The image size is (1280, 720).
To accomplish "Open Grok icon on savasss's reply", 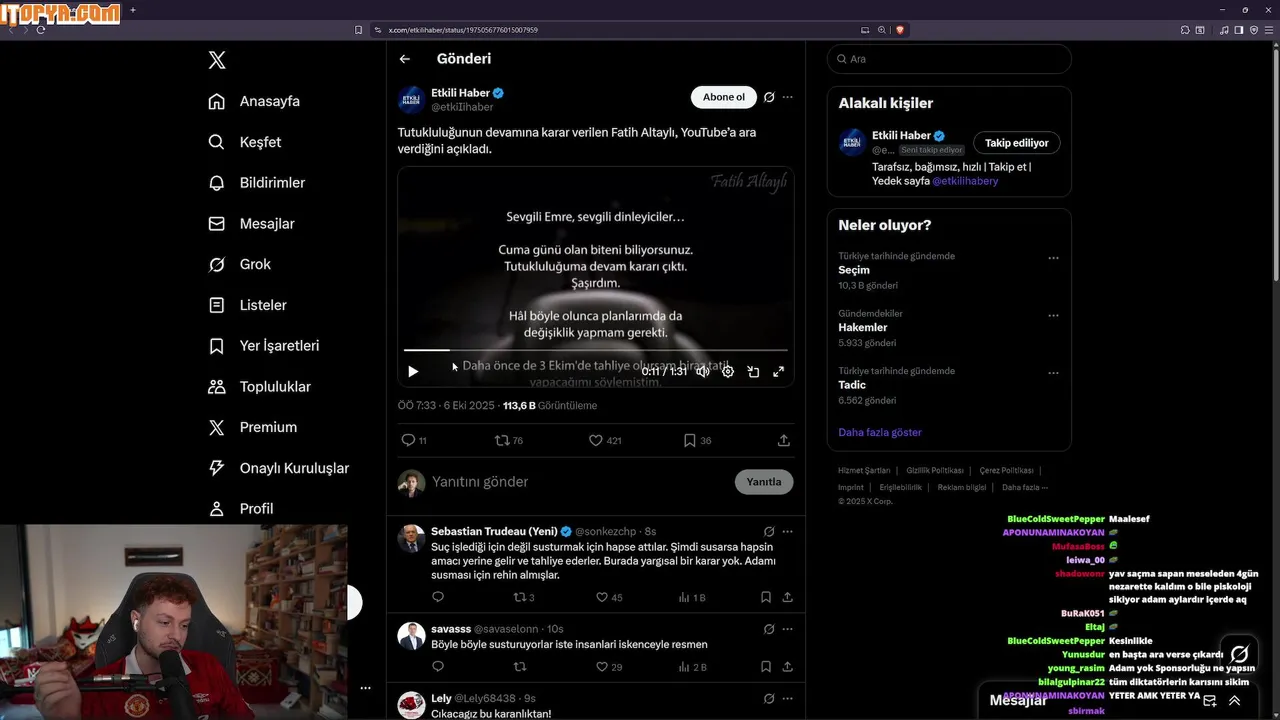I will click(769, 629).
